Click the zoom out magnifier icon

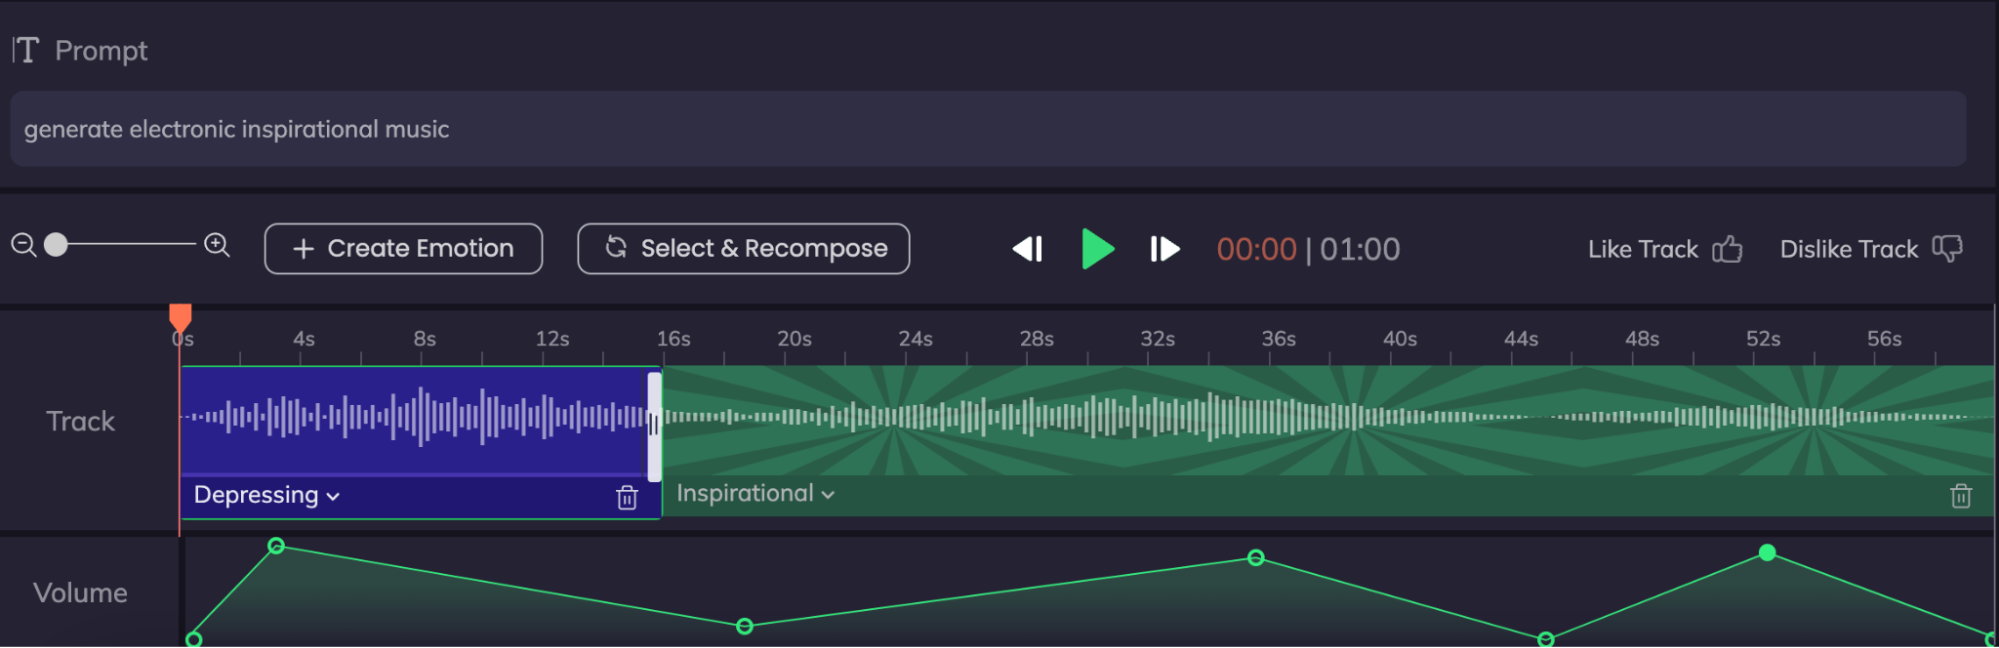point(23,245)
